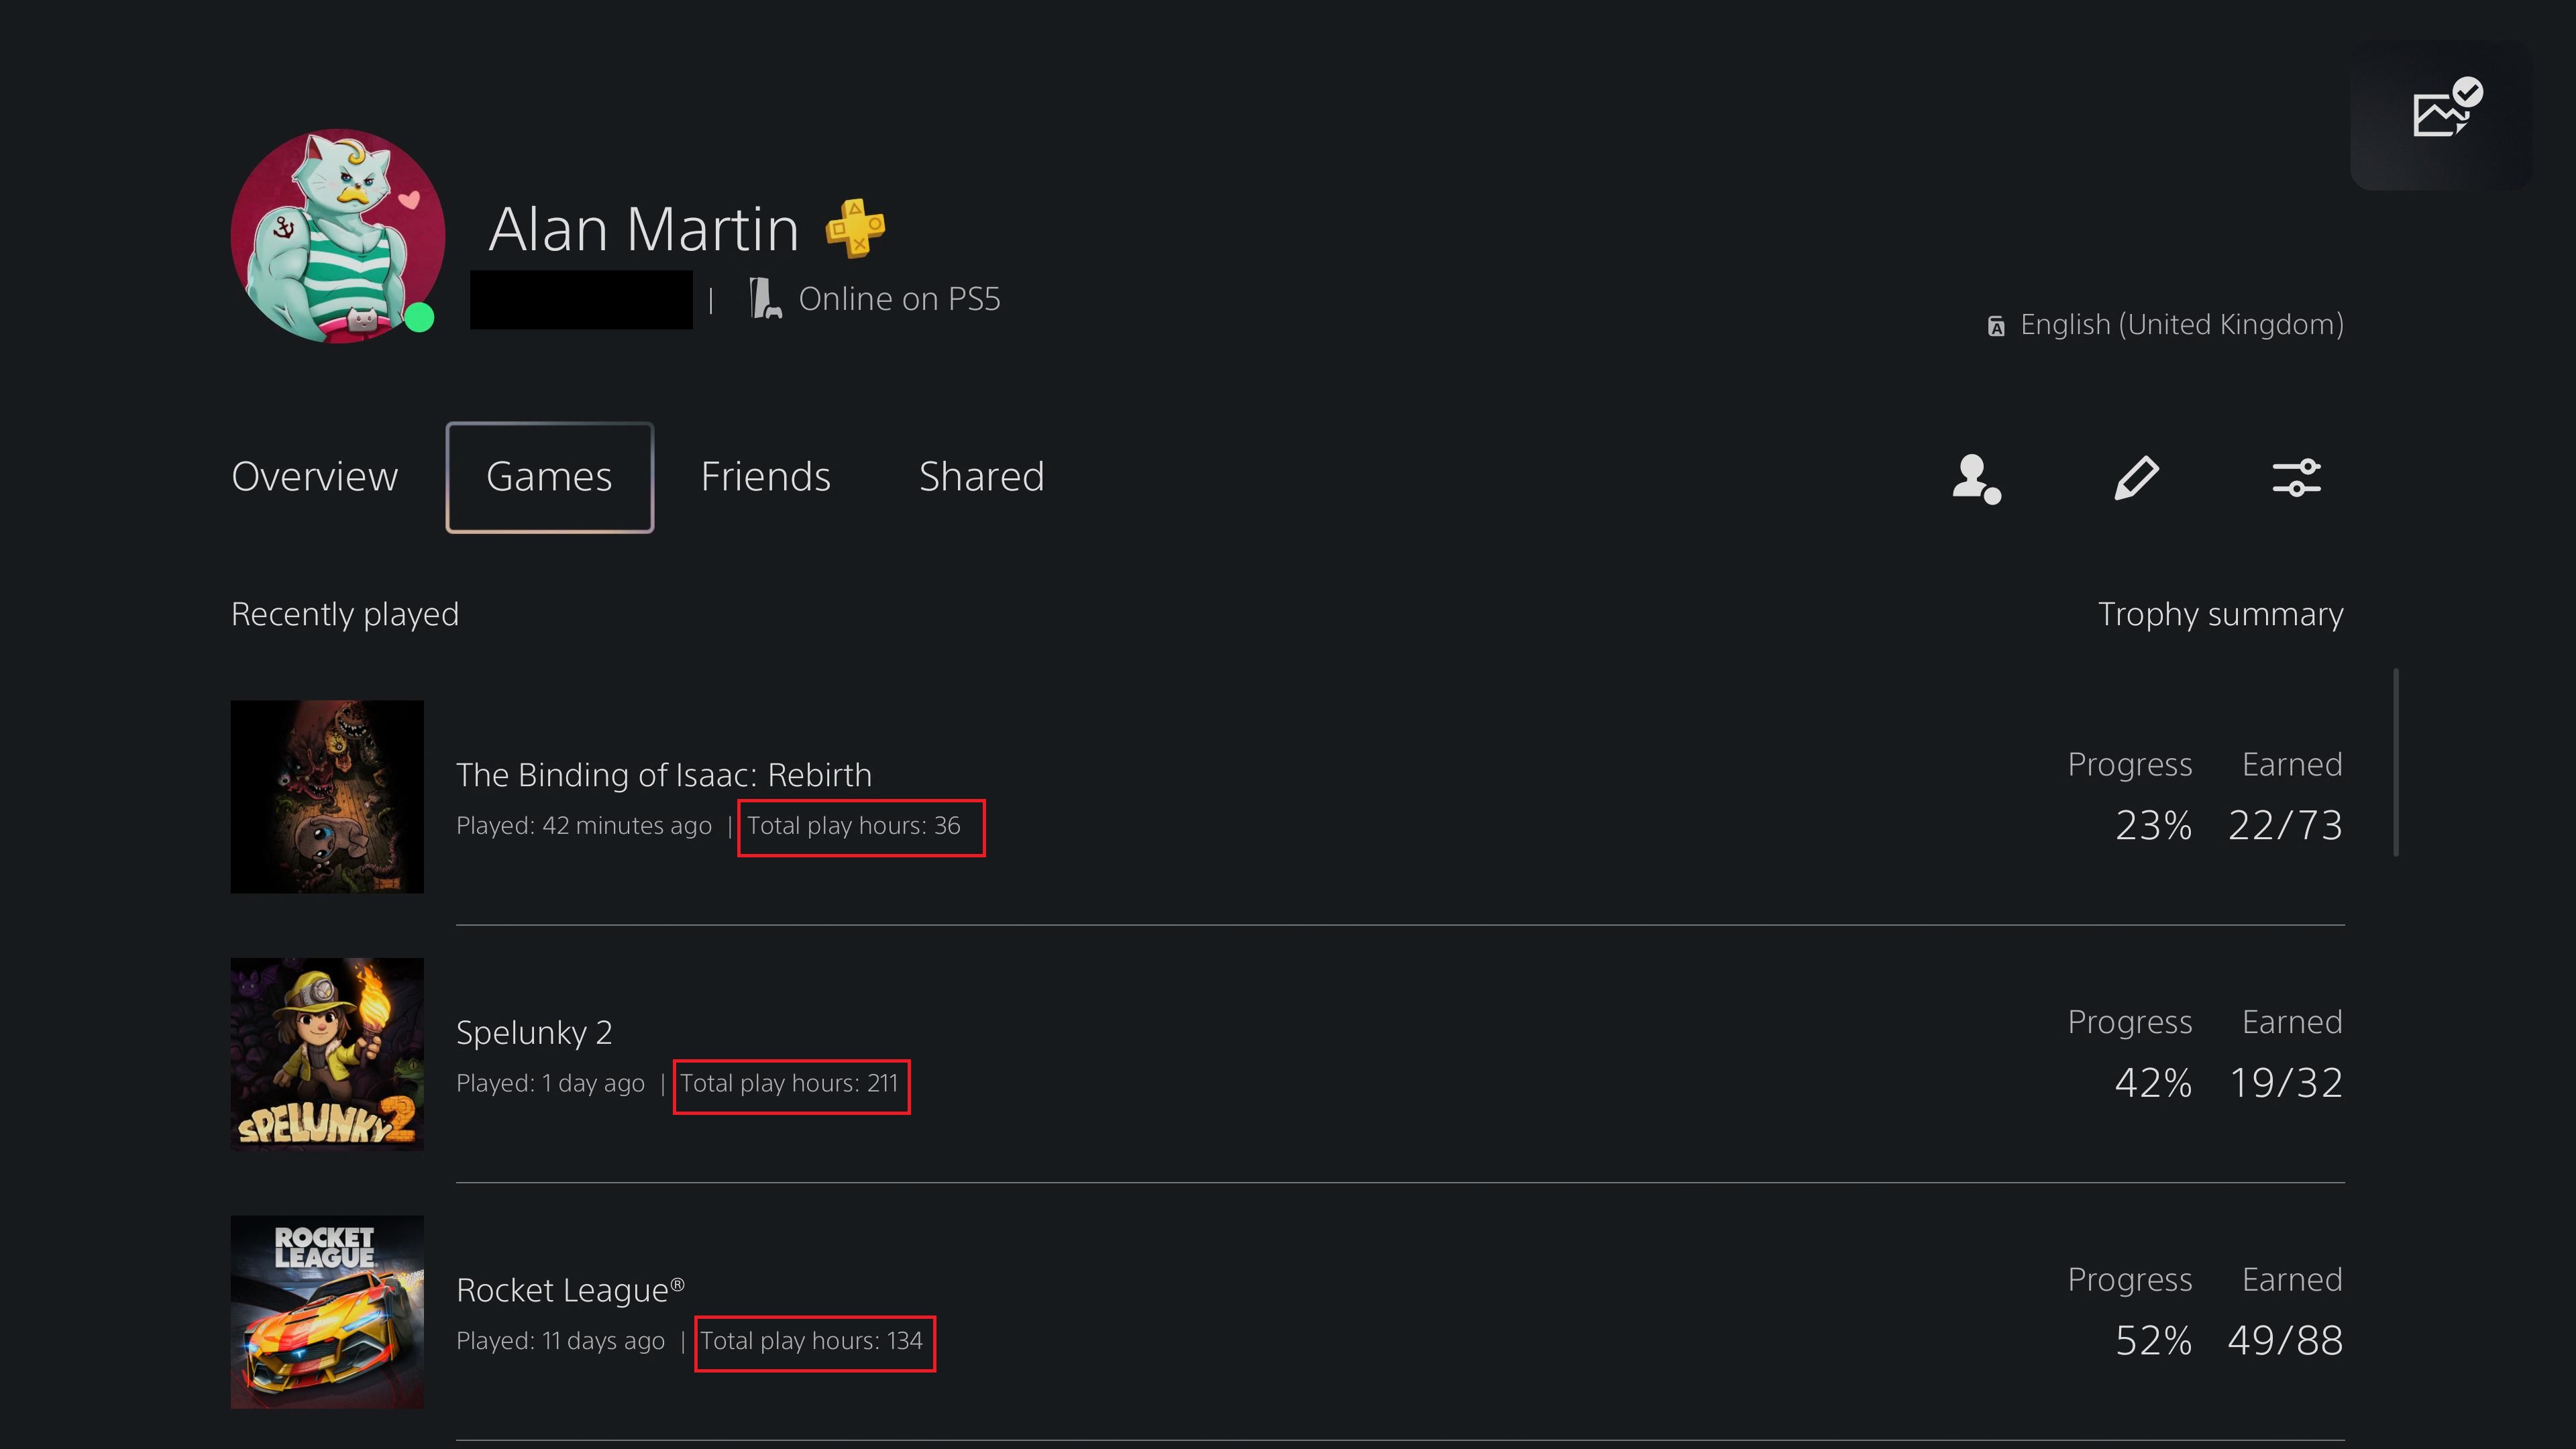This screenshot has width=2576, height=1449.
Task: Click Rocket League total play hours badge
Action: pos(814,1339)
